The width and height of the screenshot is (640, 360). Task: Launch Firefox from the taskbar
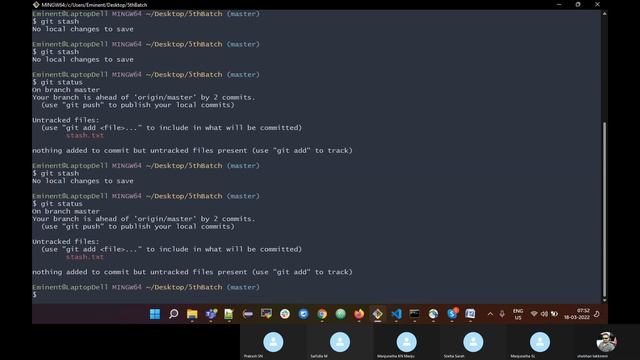(359, 314)
